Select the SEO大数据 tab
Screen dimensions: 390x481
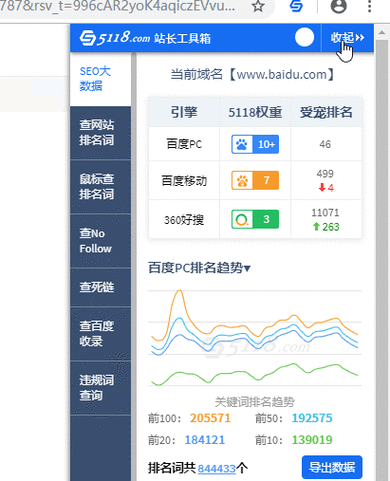[x=100, y=79]
